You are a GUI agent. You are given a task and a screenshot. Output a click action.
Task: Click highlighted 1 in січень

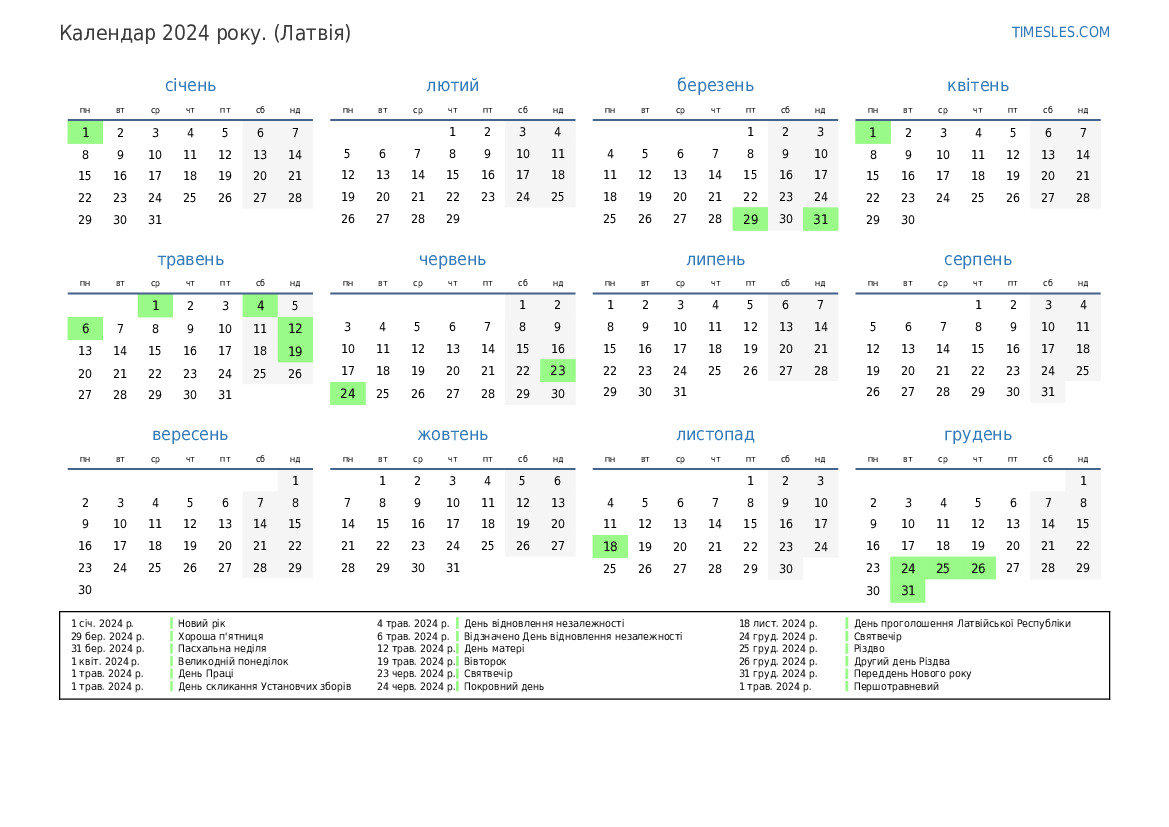tap(85, 132)
